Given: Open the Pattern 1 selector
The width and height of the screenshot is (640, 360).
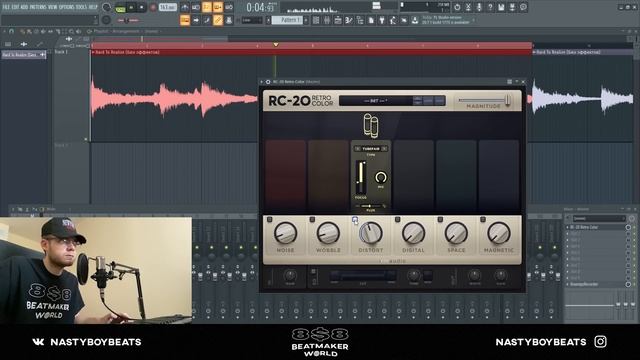Looking at the screenshot, I should coord(287,20).
